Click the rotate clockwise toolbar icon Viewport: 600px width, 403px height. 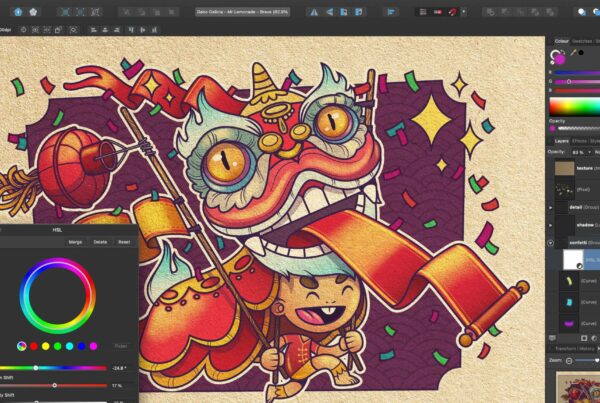tap(359, 12)
